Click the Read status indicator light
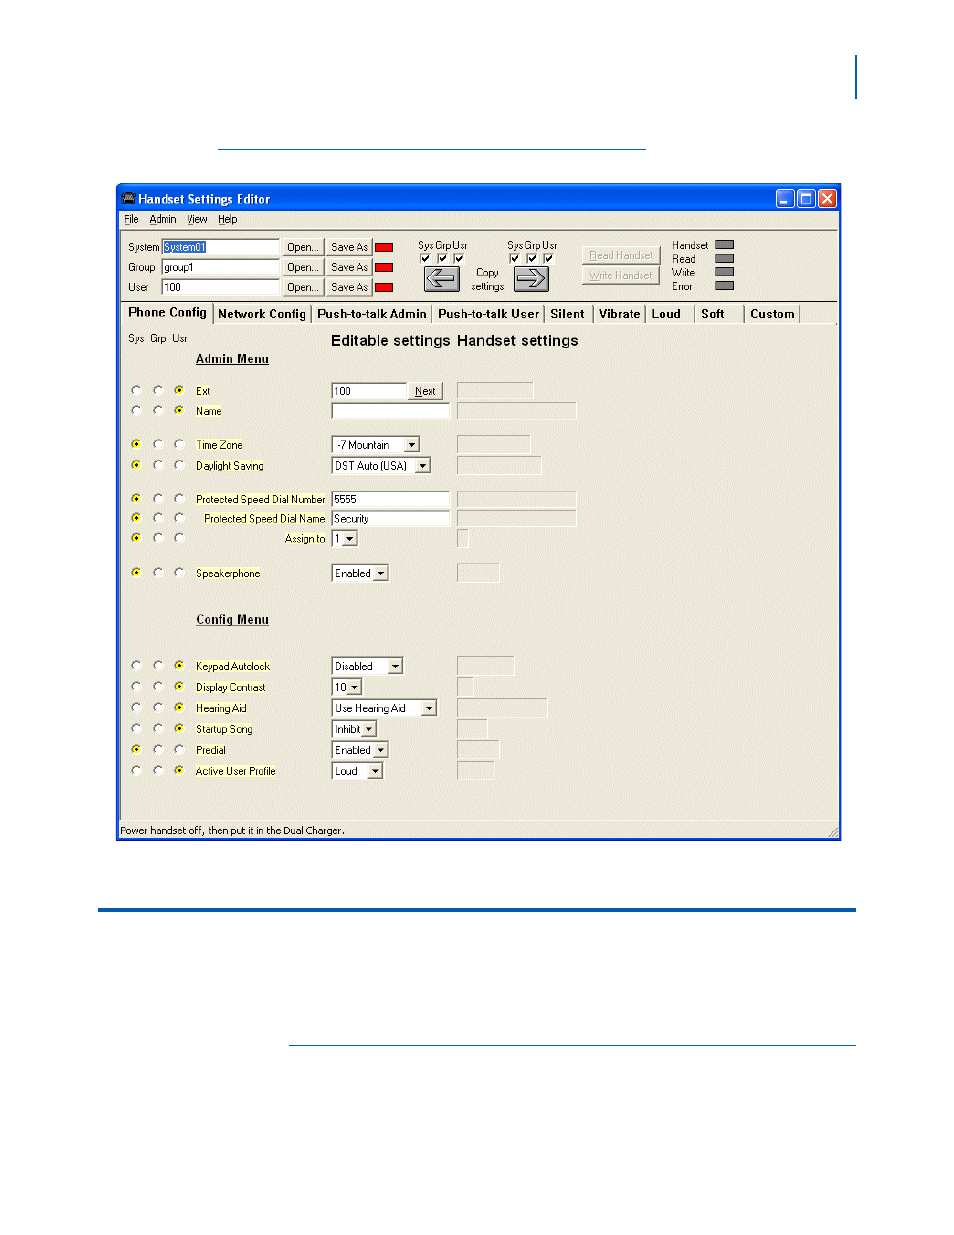Screen dimensions: 954x1235 (x=725, y=259)
